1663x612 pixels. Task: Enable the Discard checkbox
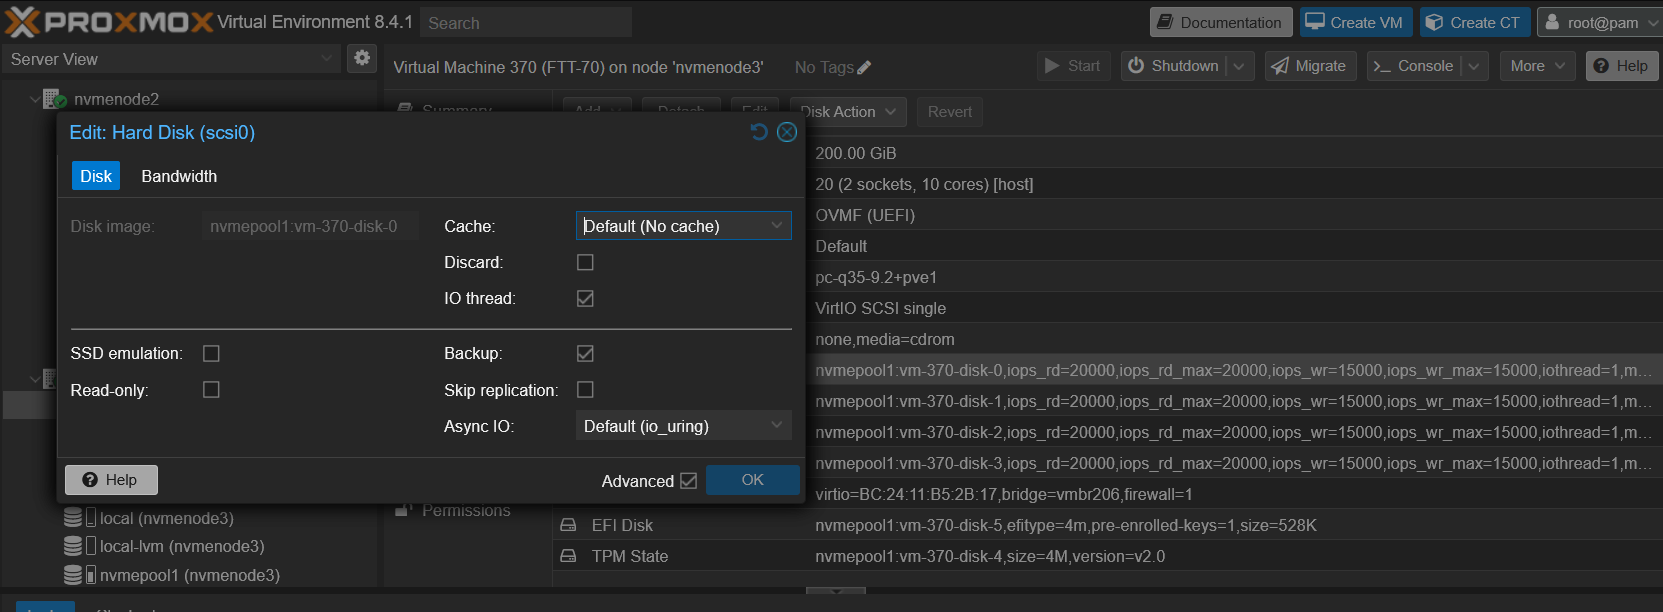click(x=585, y=262)
